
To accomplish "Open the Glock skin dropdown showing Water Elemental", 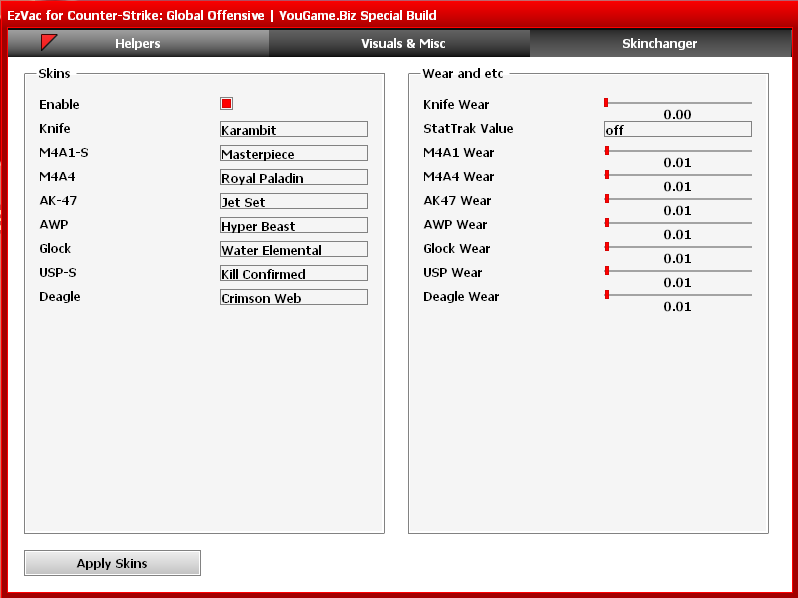I will click(x=294, y=249).
